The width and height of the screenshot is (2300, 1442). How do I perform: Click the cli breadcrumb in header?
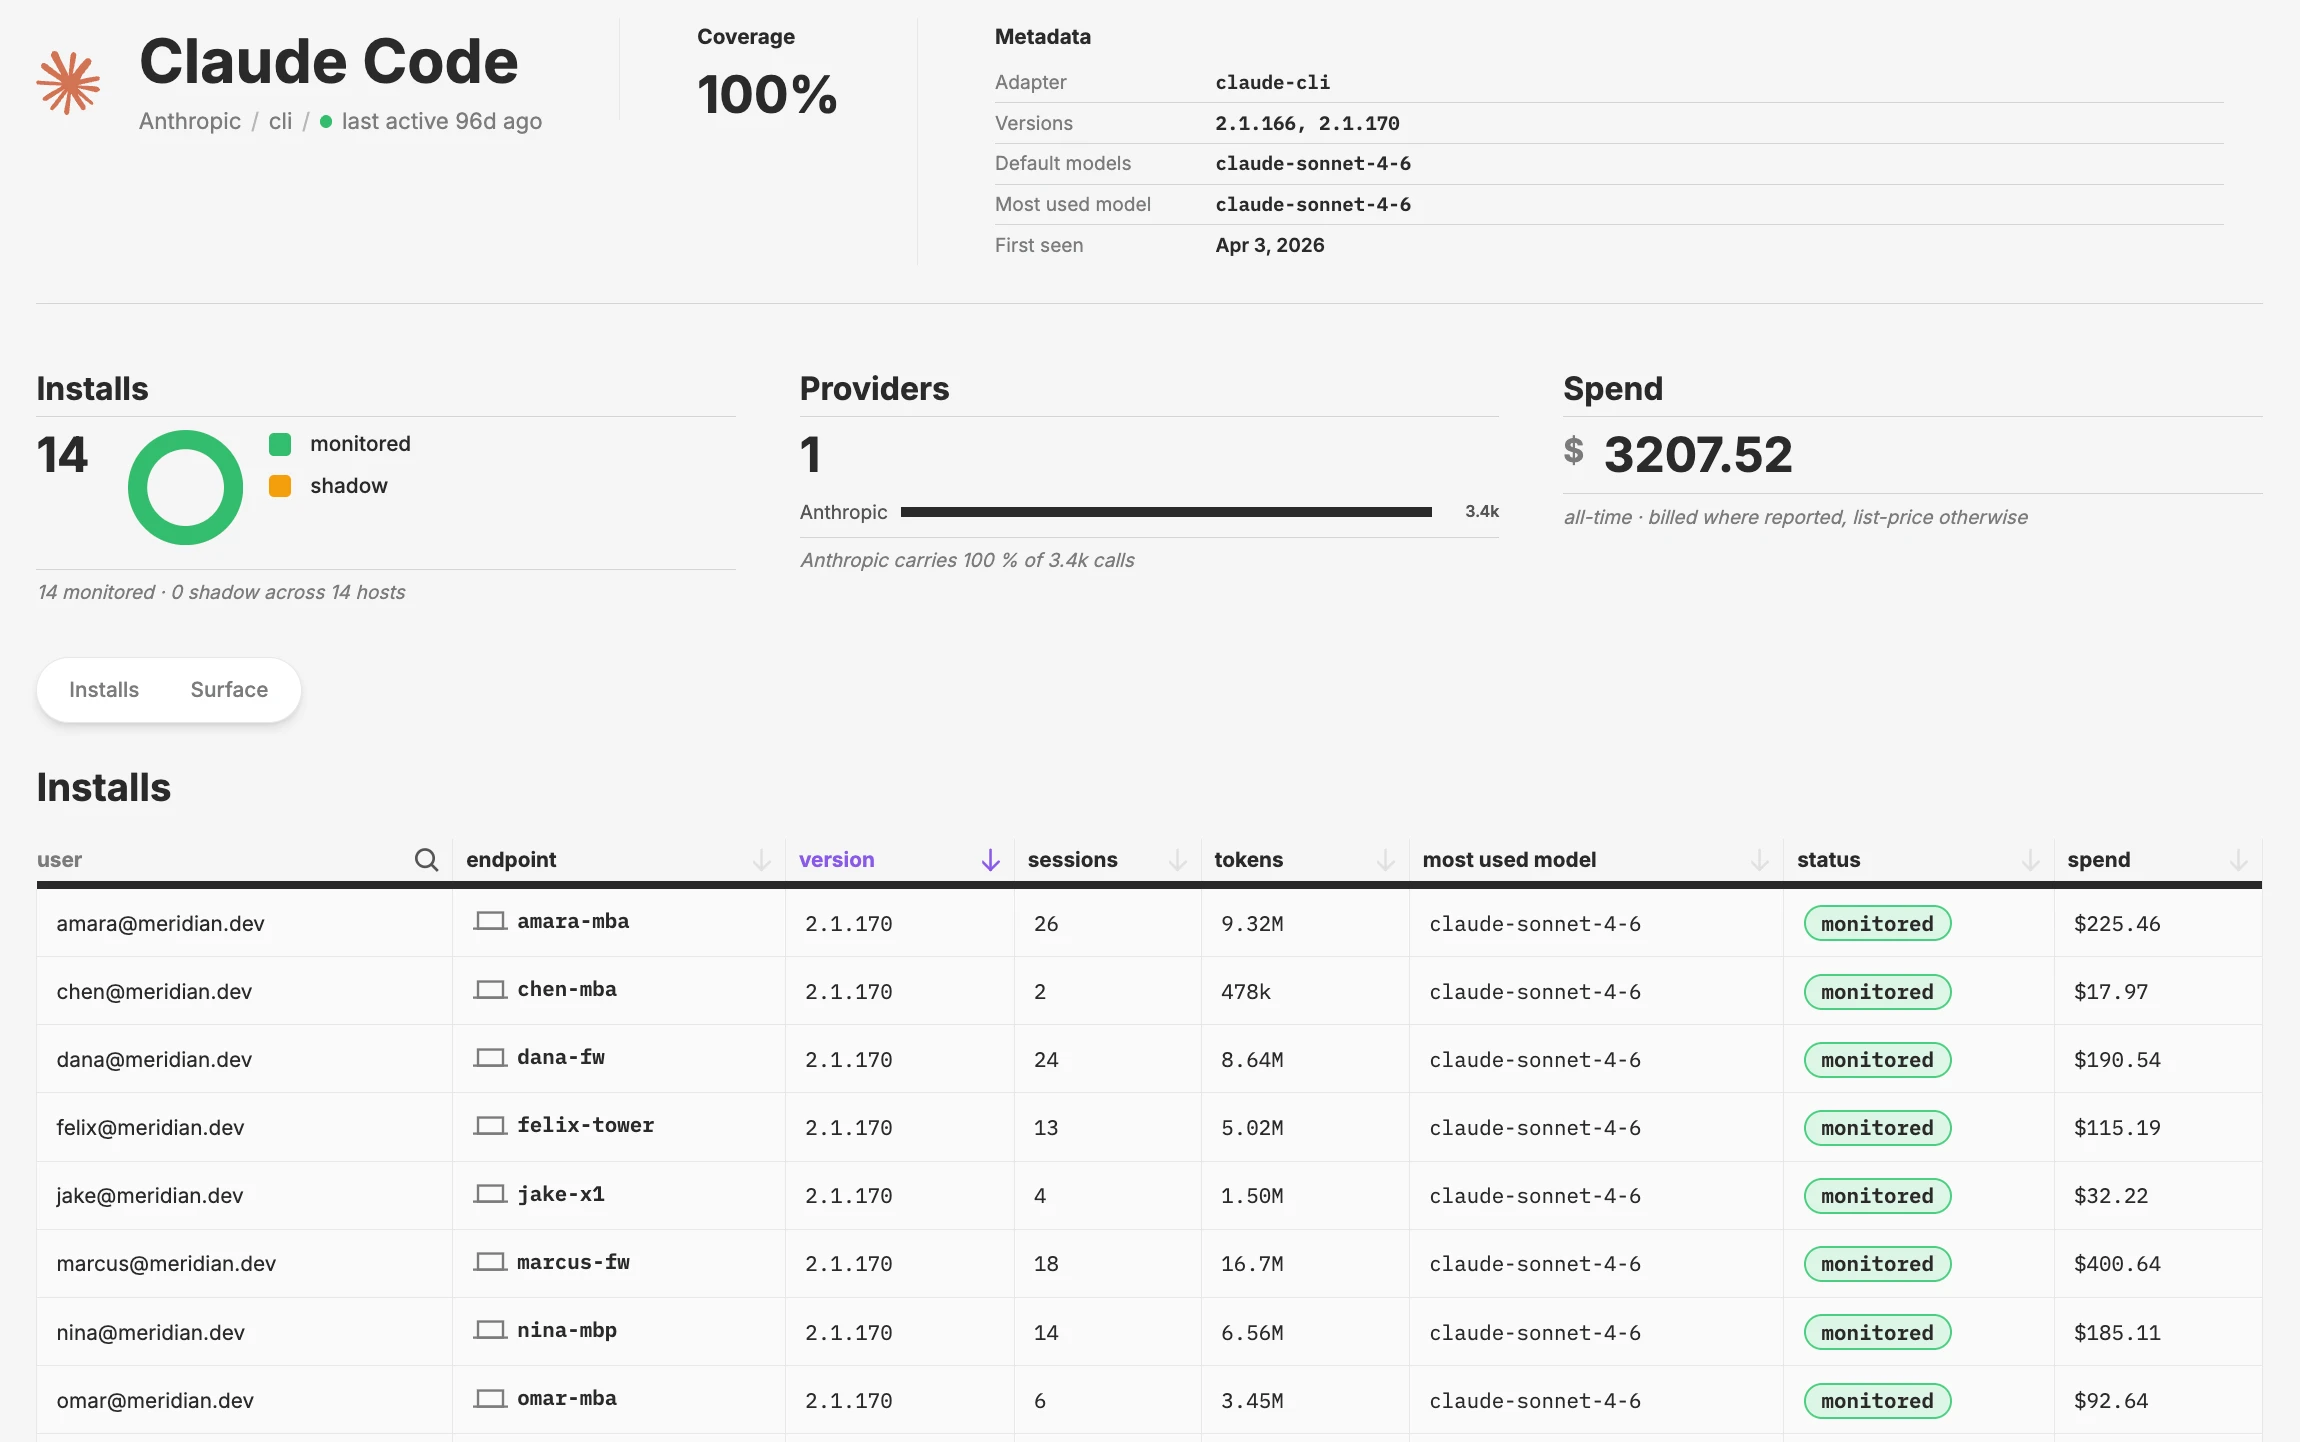(x=280, y=121)
